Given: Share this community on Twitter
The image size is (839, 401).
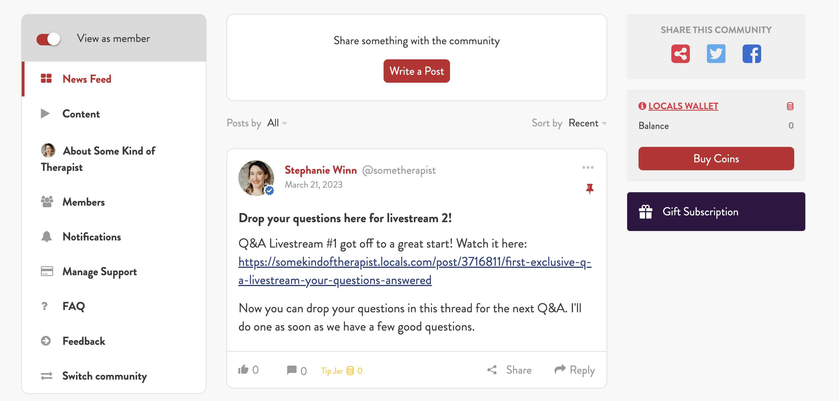Looking at the screenshot, I should (x=716, y=54).
